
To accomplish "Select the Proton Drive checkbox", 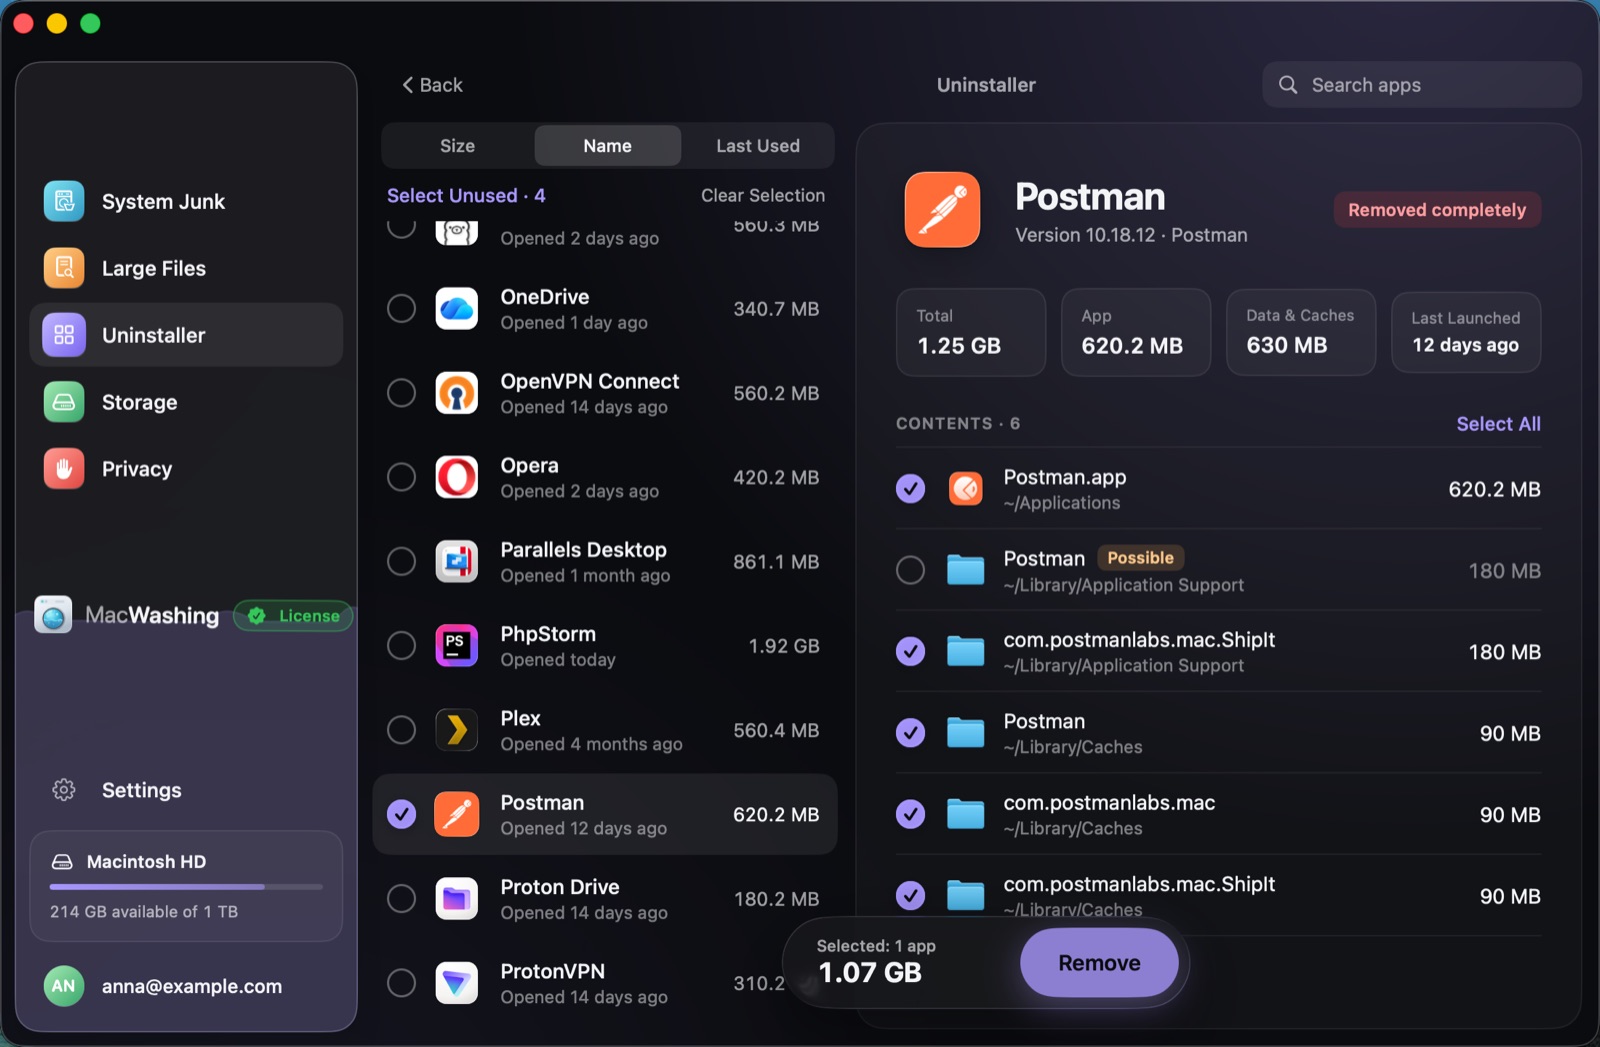I will (x=402, y=899).
